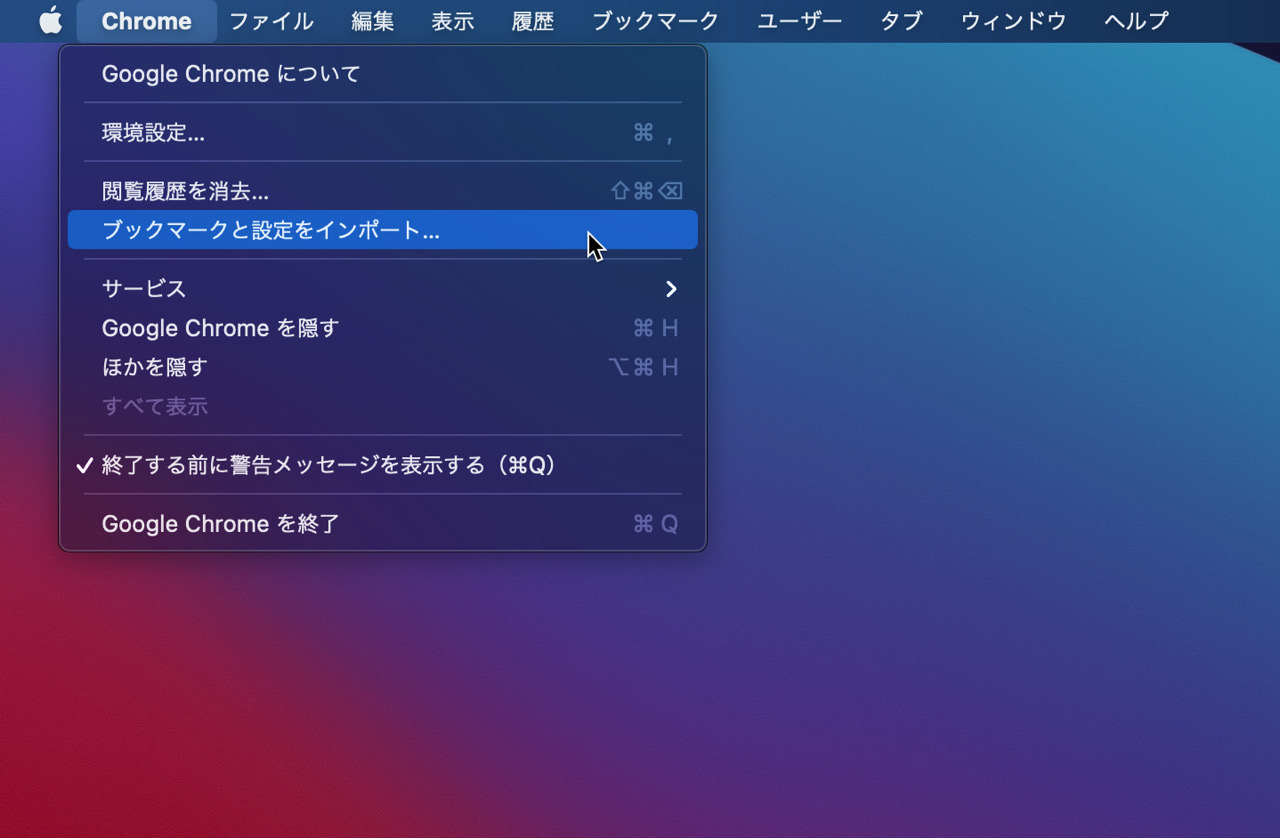Screen dimensions: 1280x838
Task: Toggle 終了する前に警告メッセージを表示する option
Action: point(382,465)
